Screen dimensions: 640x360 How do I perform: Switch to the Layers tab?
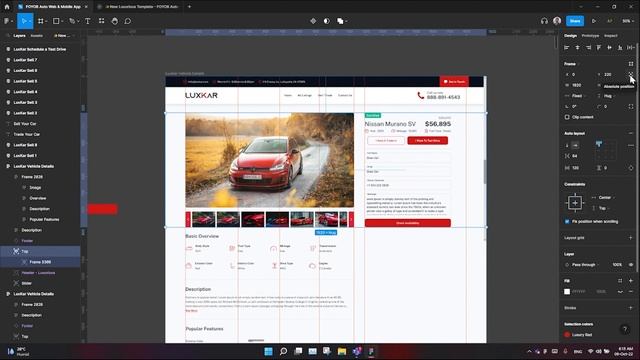19,36
